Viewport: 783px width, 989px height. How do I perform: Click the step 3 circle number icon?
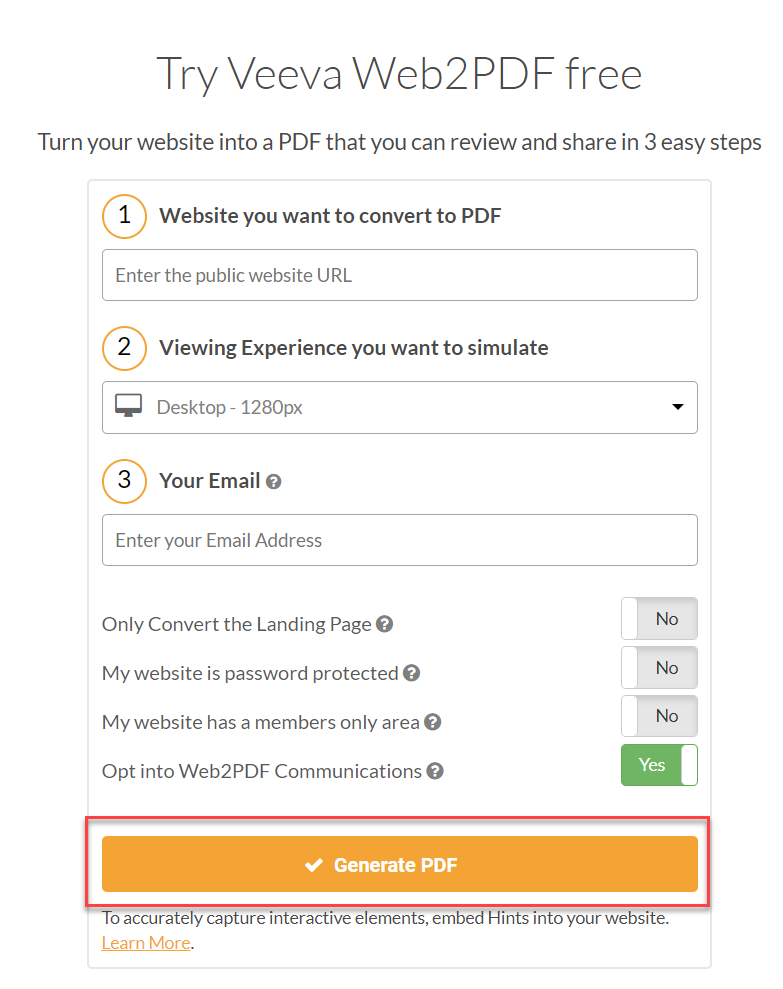(124, 480)
